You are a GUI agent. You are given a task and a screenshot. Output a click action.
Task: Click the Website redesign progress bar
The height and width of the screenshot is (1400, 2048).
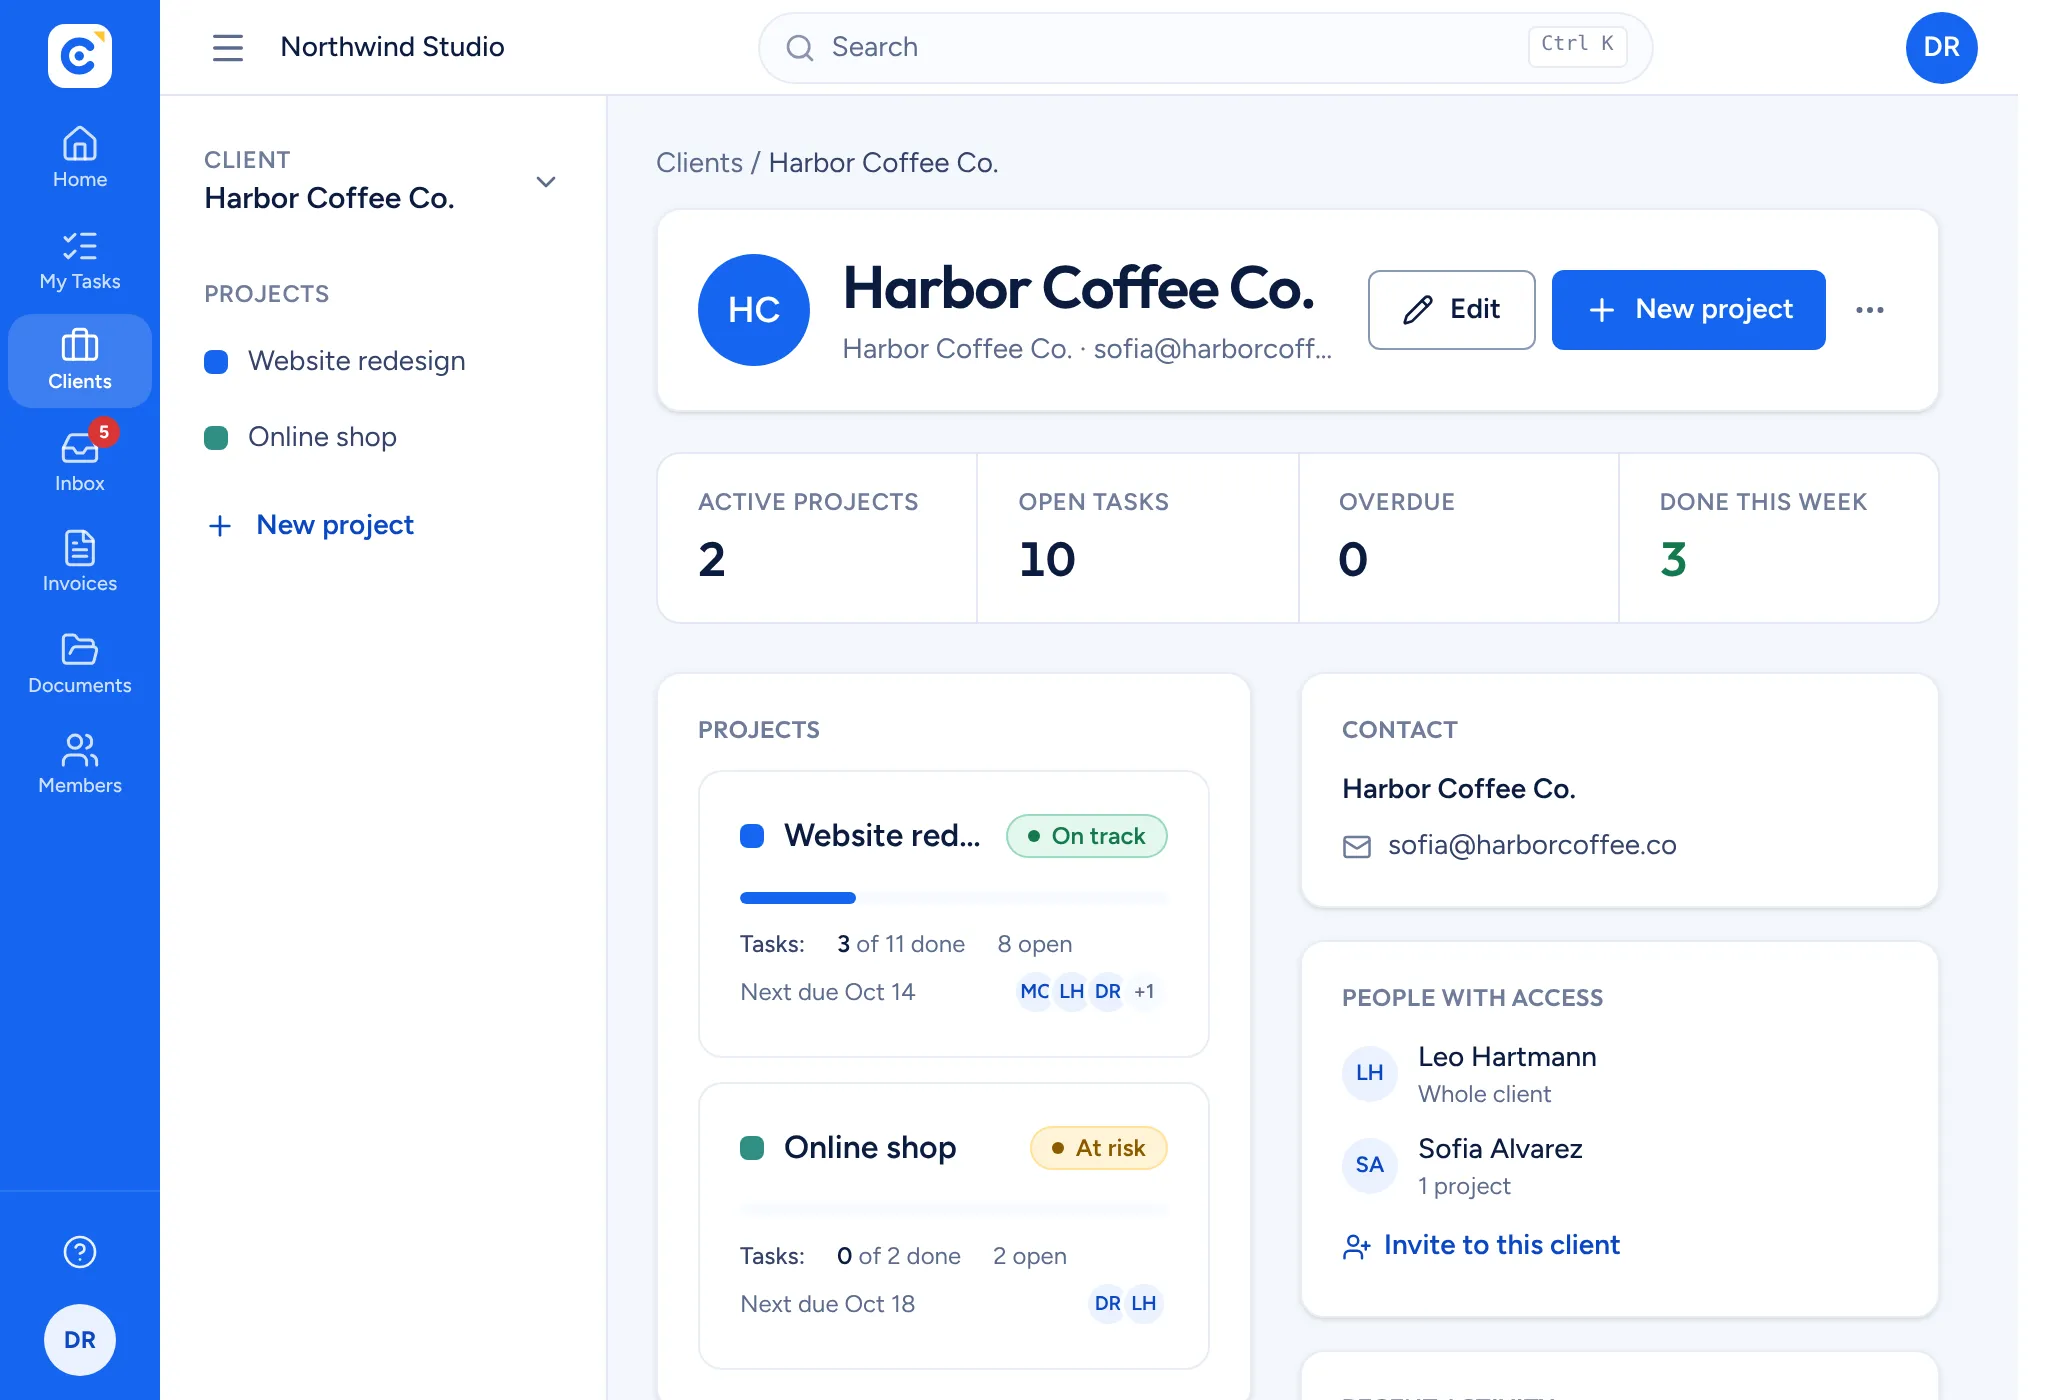(954, 898)
